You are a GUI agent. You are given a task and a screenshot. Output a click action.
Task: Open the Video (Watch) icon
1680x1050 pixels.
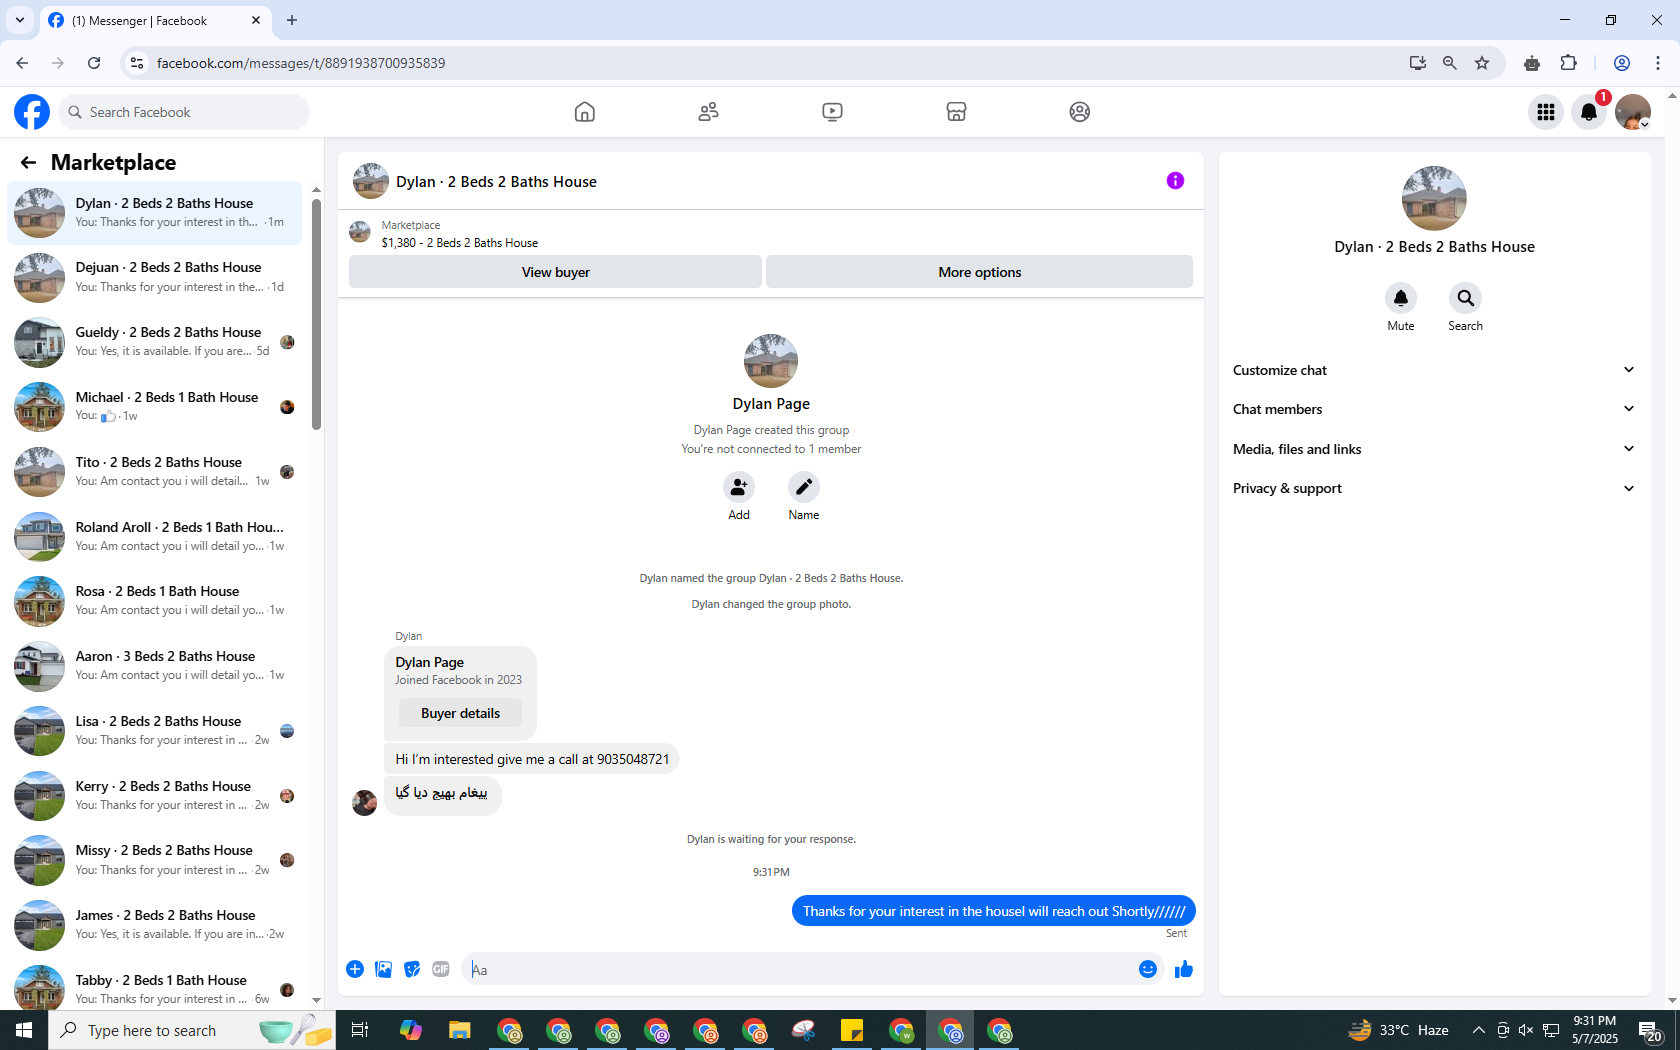(x=832, y=112)
